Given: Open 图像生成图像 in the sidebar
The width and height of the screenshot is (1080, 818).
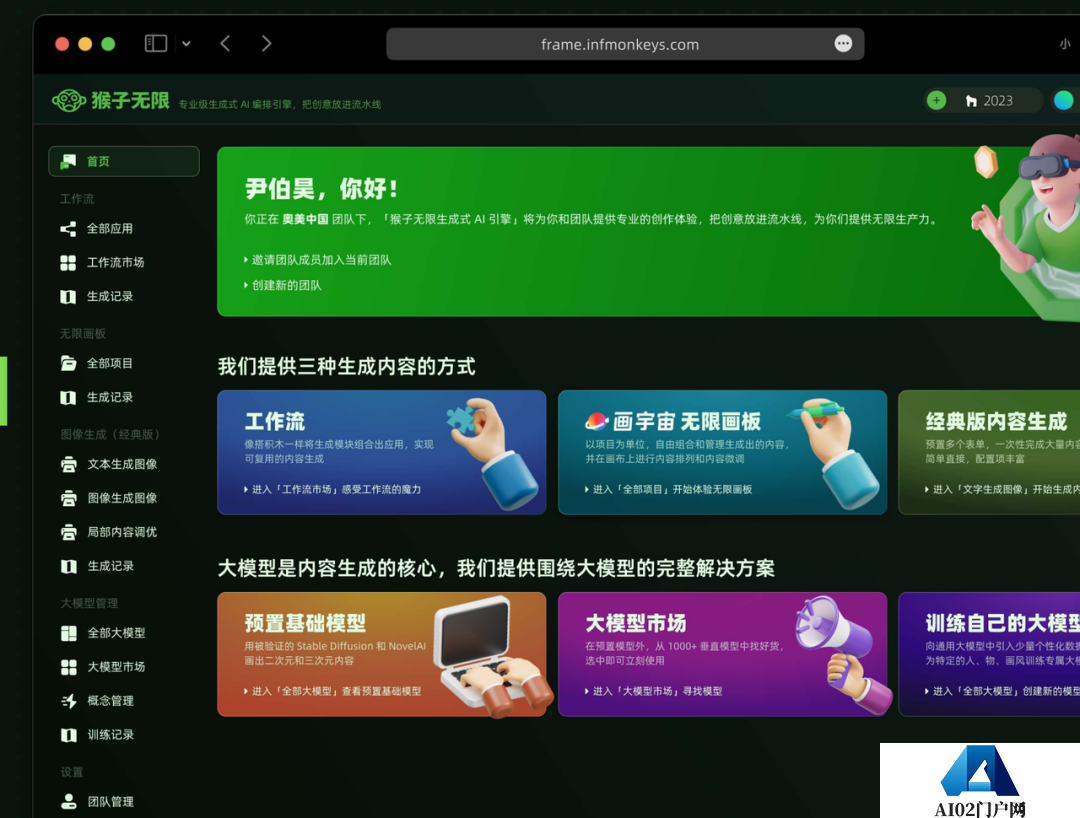Looking at the screenshot, I should click(124, 498).
